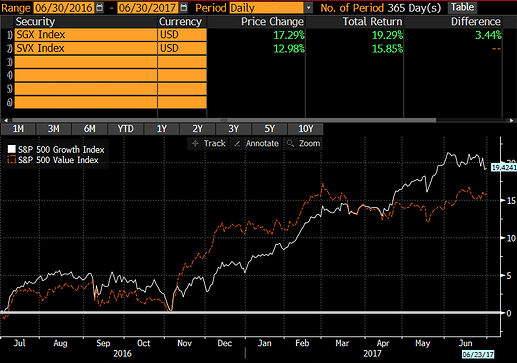Viewport: 517px width, 363px height.
Task: Click empty security cell in row 3
Action: (85, 62)
